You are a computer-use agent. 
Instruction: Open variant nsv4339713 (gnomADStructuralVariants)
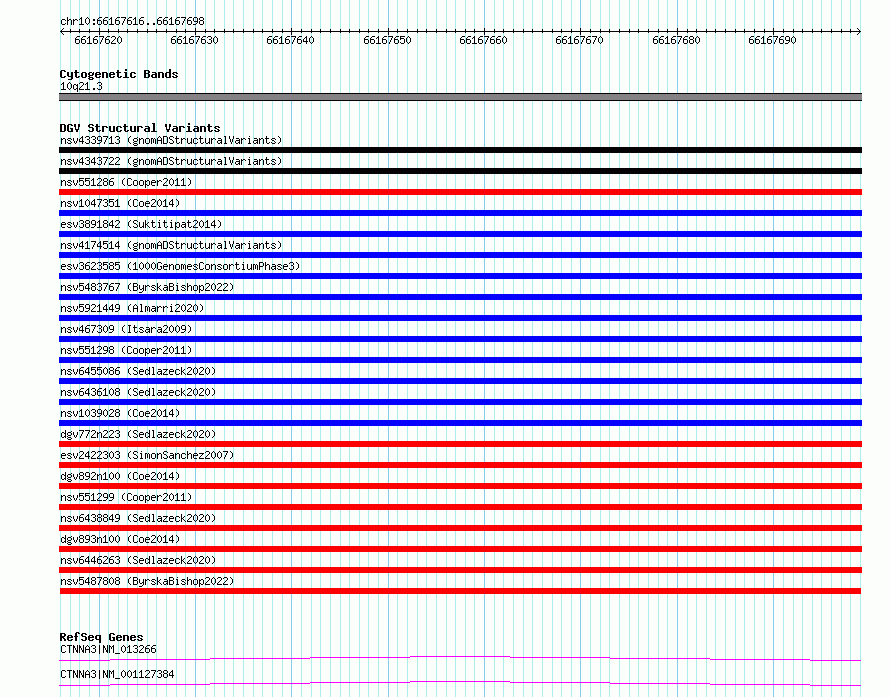tap(171, 140)
